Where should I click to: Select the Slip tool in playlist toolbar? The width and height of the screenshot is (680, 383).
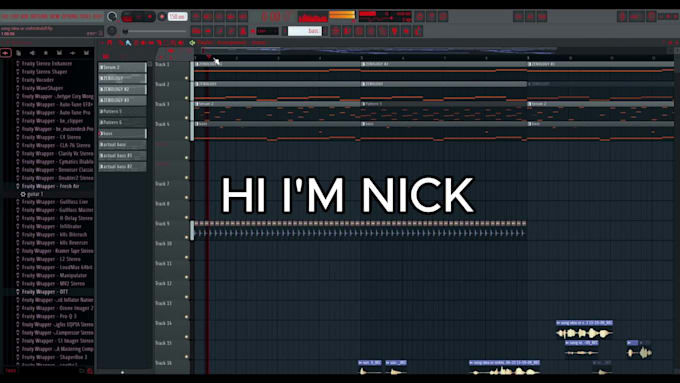(x=151, y=43)
